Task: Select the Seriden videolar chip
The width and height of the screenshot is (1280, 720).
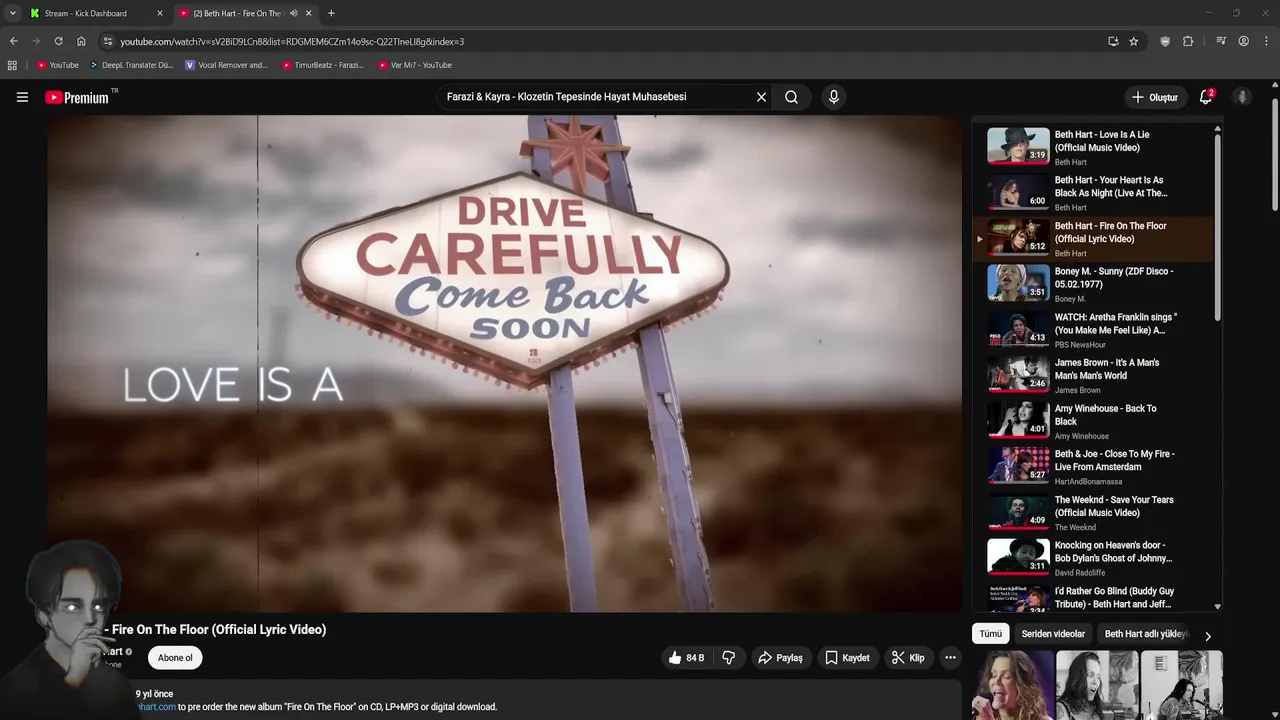Action: (x=1053, y=634)
